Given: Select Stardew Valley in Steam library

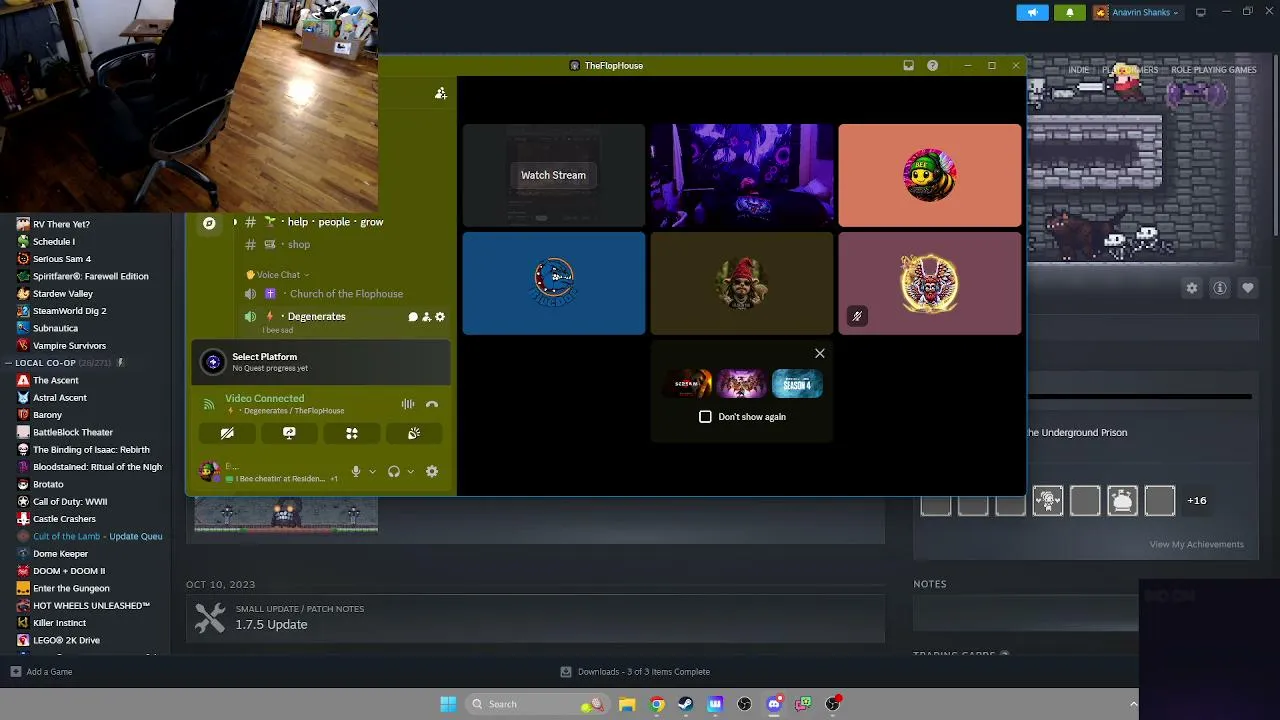Looking at the screenshot, I should (62, 294).
